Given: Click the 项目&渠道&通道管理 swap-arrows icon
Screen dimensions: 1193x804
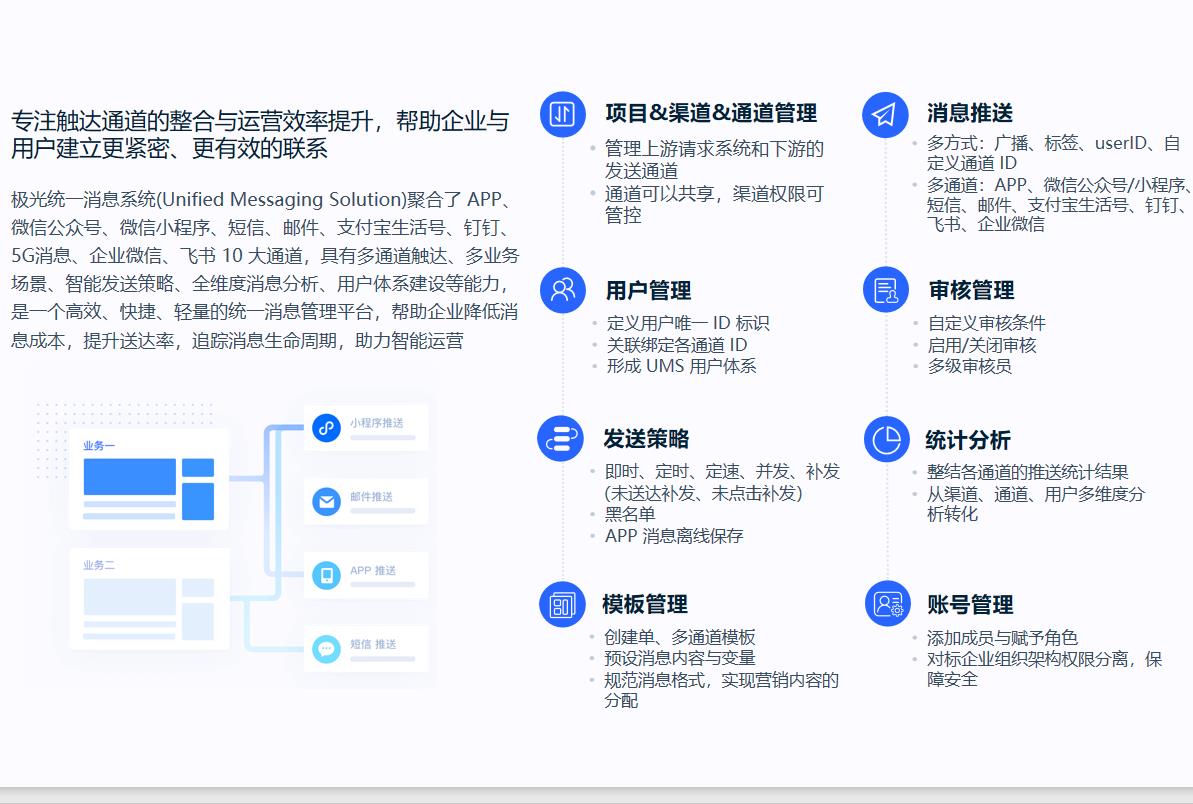Looking at the screenshot, I should 562,114.
